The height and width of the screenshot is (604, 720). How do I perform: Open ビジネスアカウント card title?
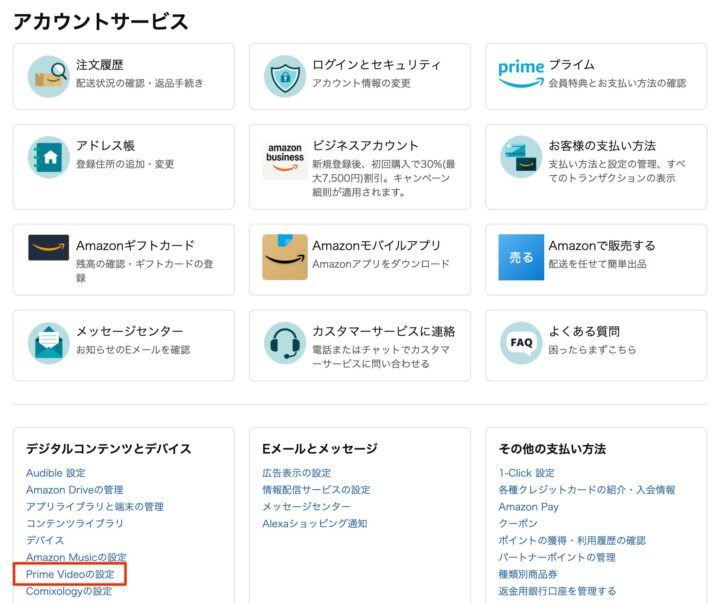click(366, 146)
